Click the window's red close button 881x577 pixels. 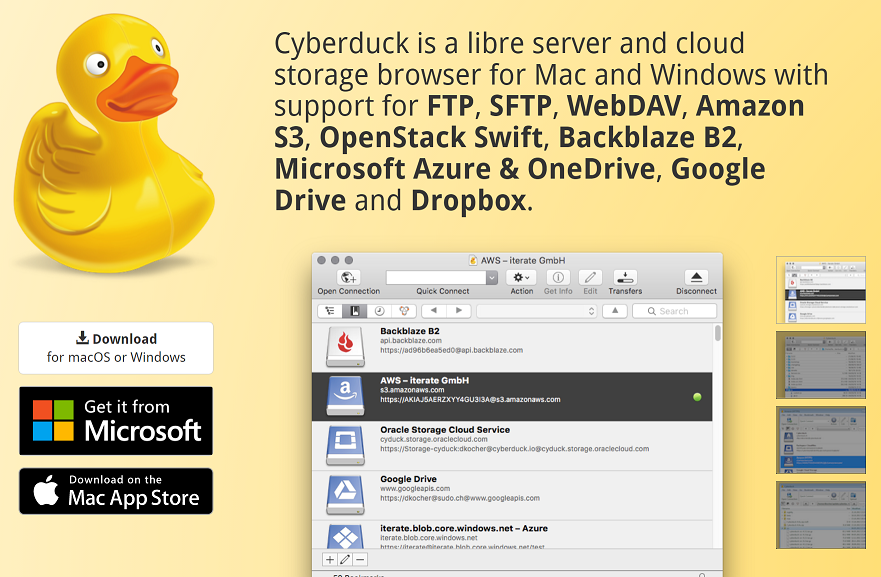(x=321, y=260)
